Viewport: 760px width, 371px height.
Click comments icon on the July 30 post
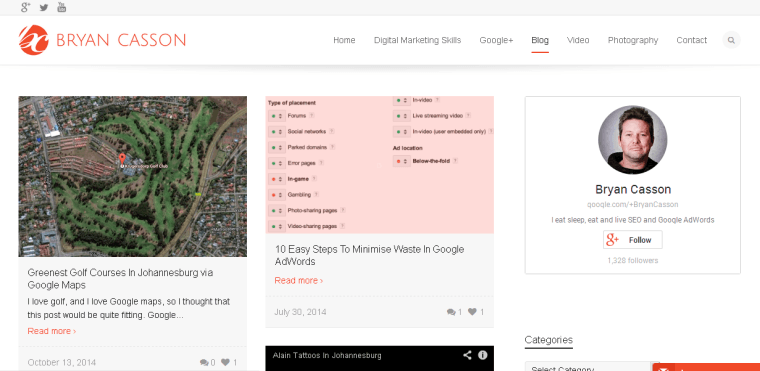pyautogui.click(x=451, y=312)
